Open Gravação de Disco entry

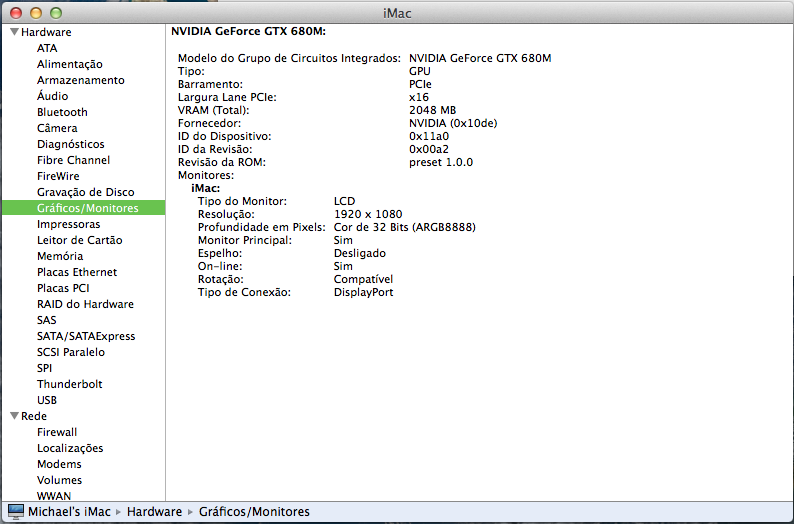click(x=86, y=192)
